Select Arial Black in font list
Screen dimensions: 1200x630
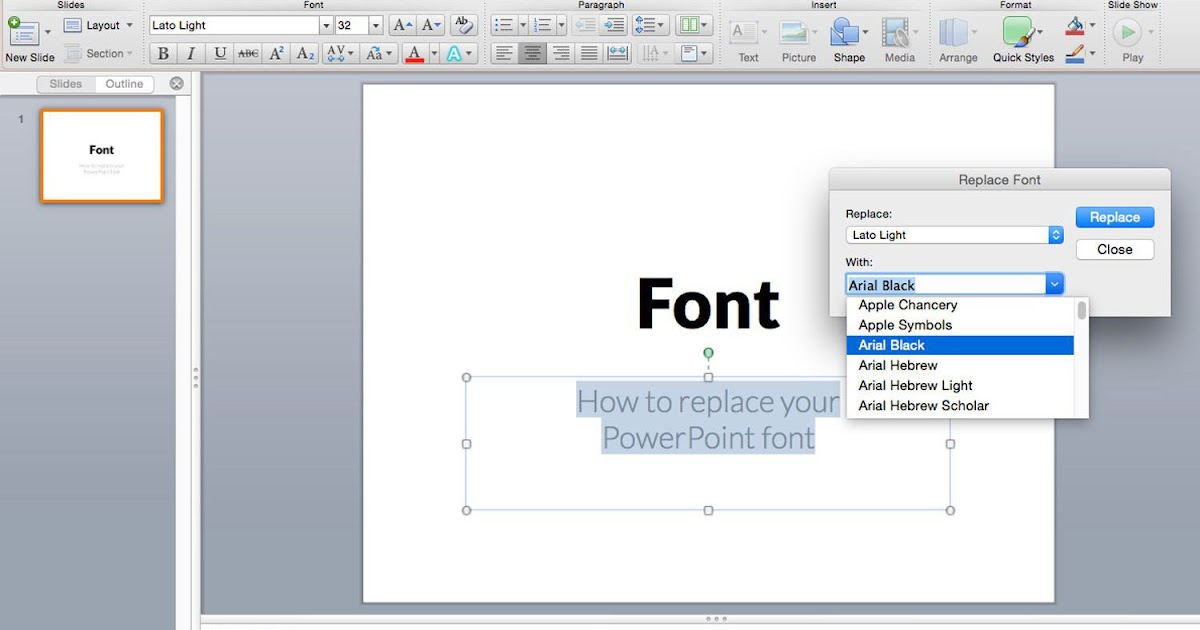tap(960, 345)
